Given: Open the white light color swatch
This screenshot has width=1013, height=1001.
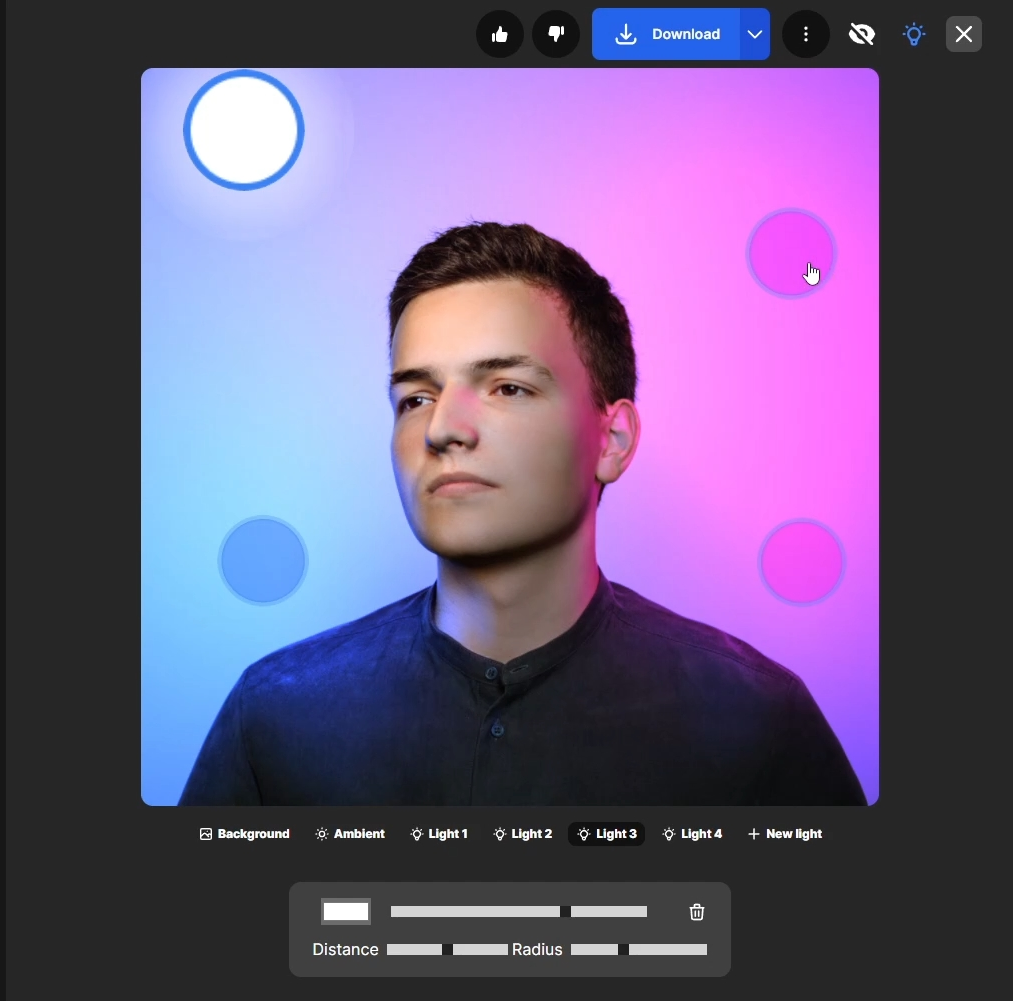Looking at the screenshot, I should point(346,911).
